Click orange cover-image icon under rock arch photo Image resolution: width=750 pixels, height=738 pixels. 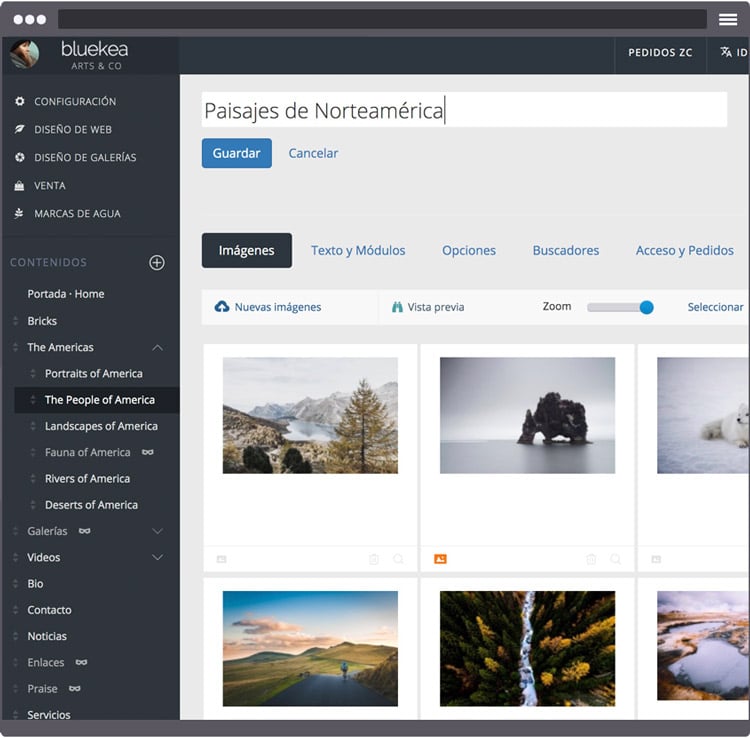point(440,559)
